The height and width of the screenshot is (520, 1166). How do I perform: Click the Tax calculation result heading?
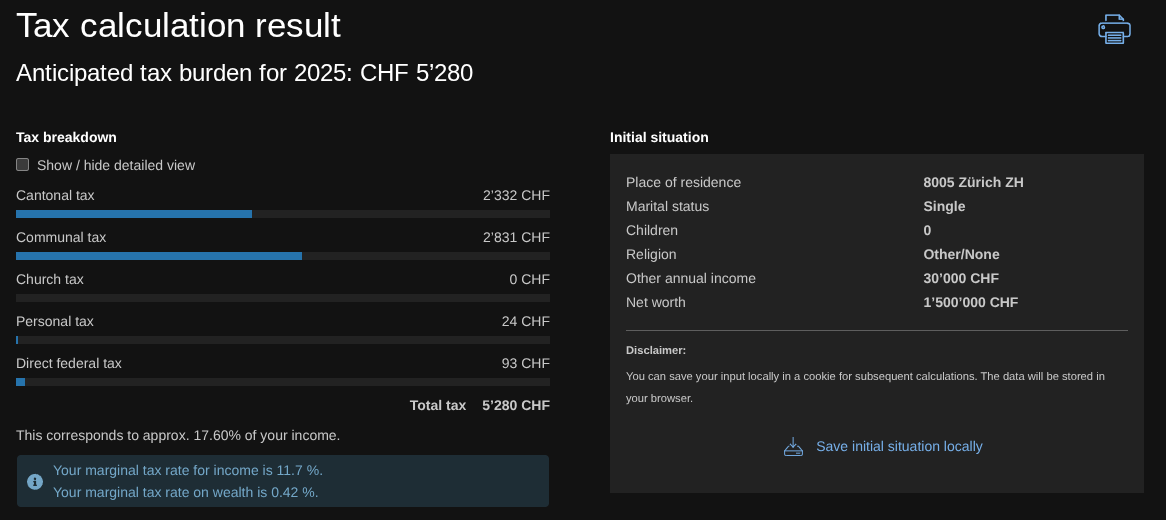[x=178, y=25]
